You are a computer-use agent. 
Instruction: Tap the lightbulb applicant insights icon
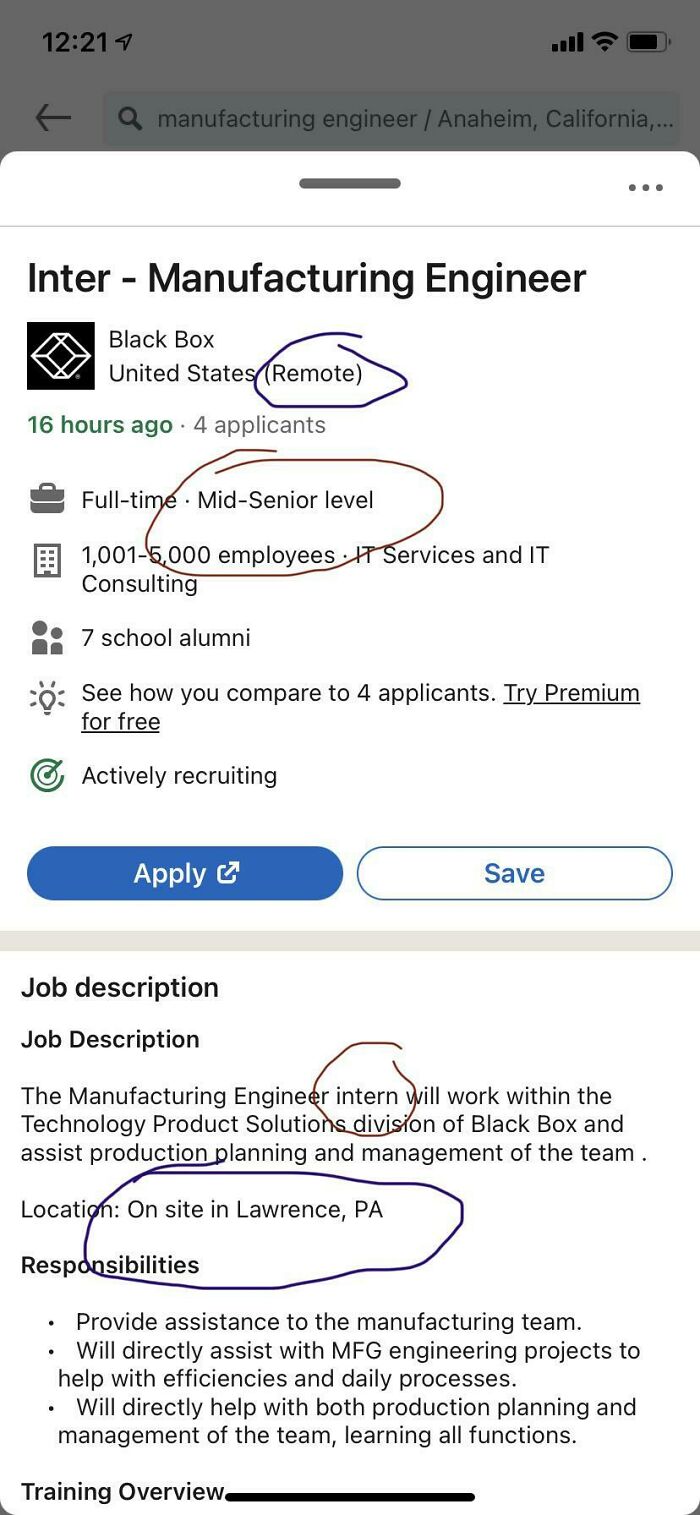tap(45, 692)
